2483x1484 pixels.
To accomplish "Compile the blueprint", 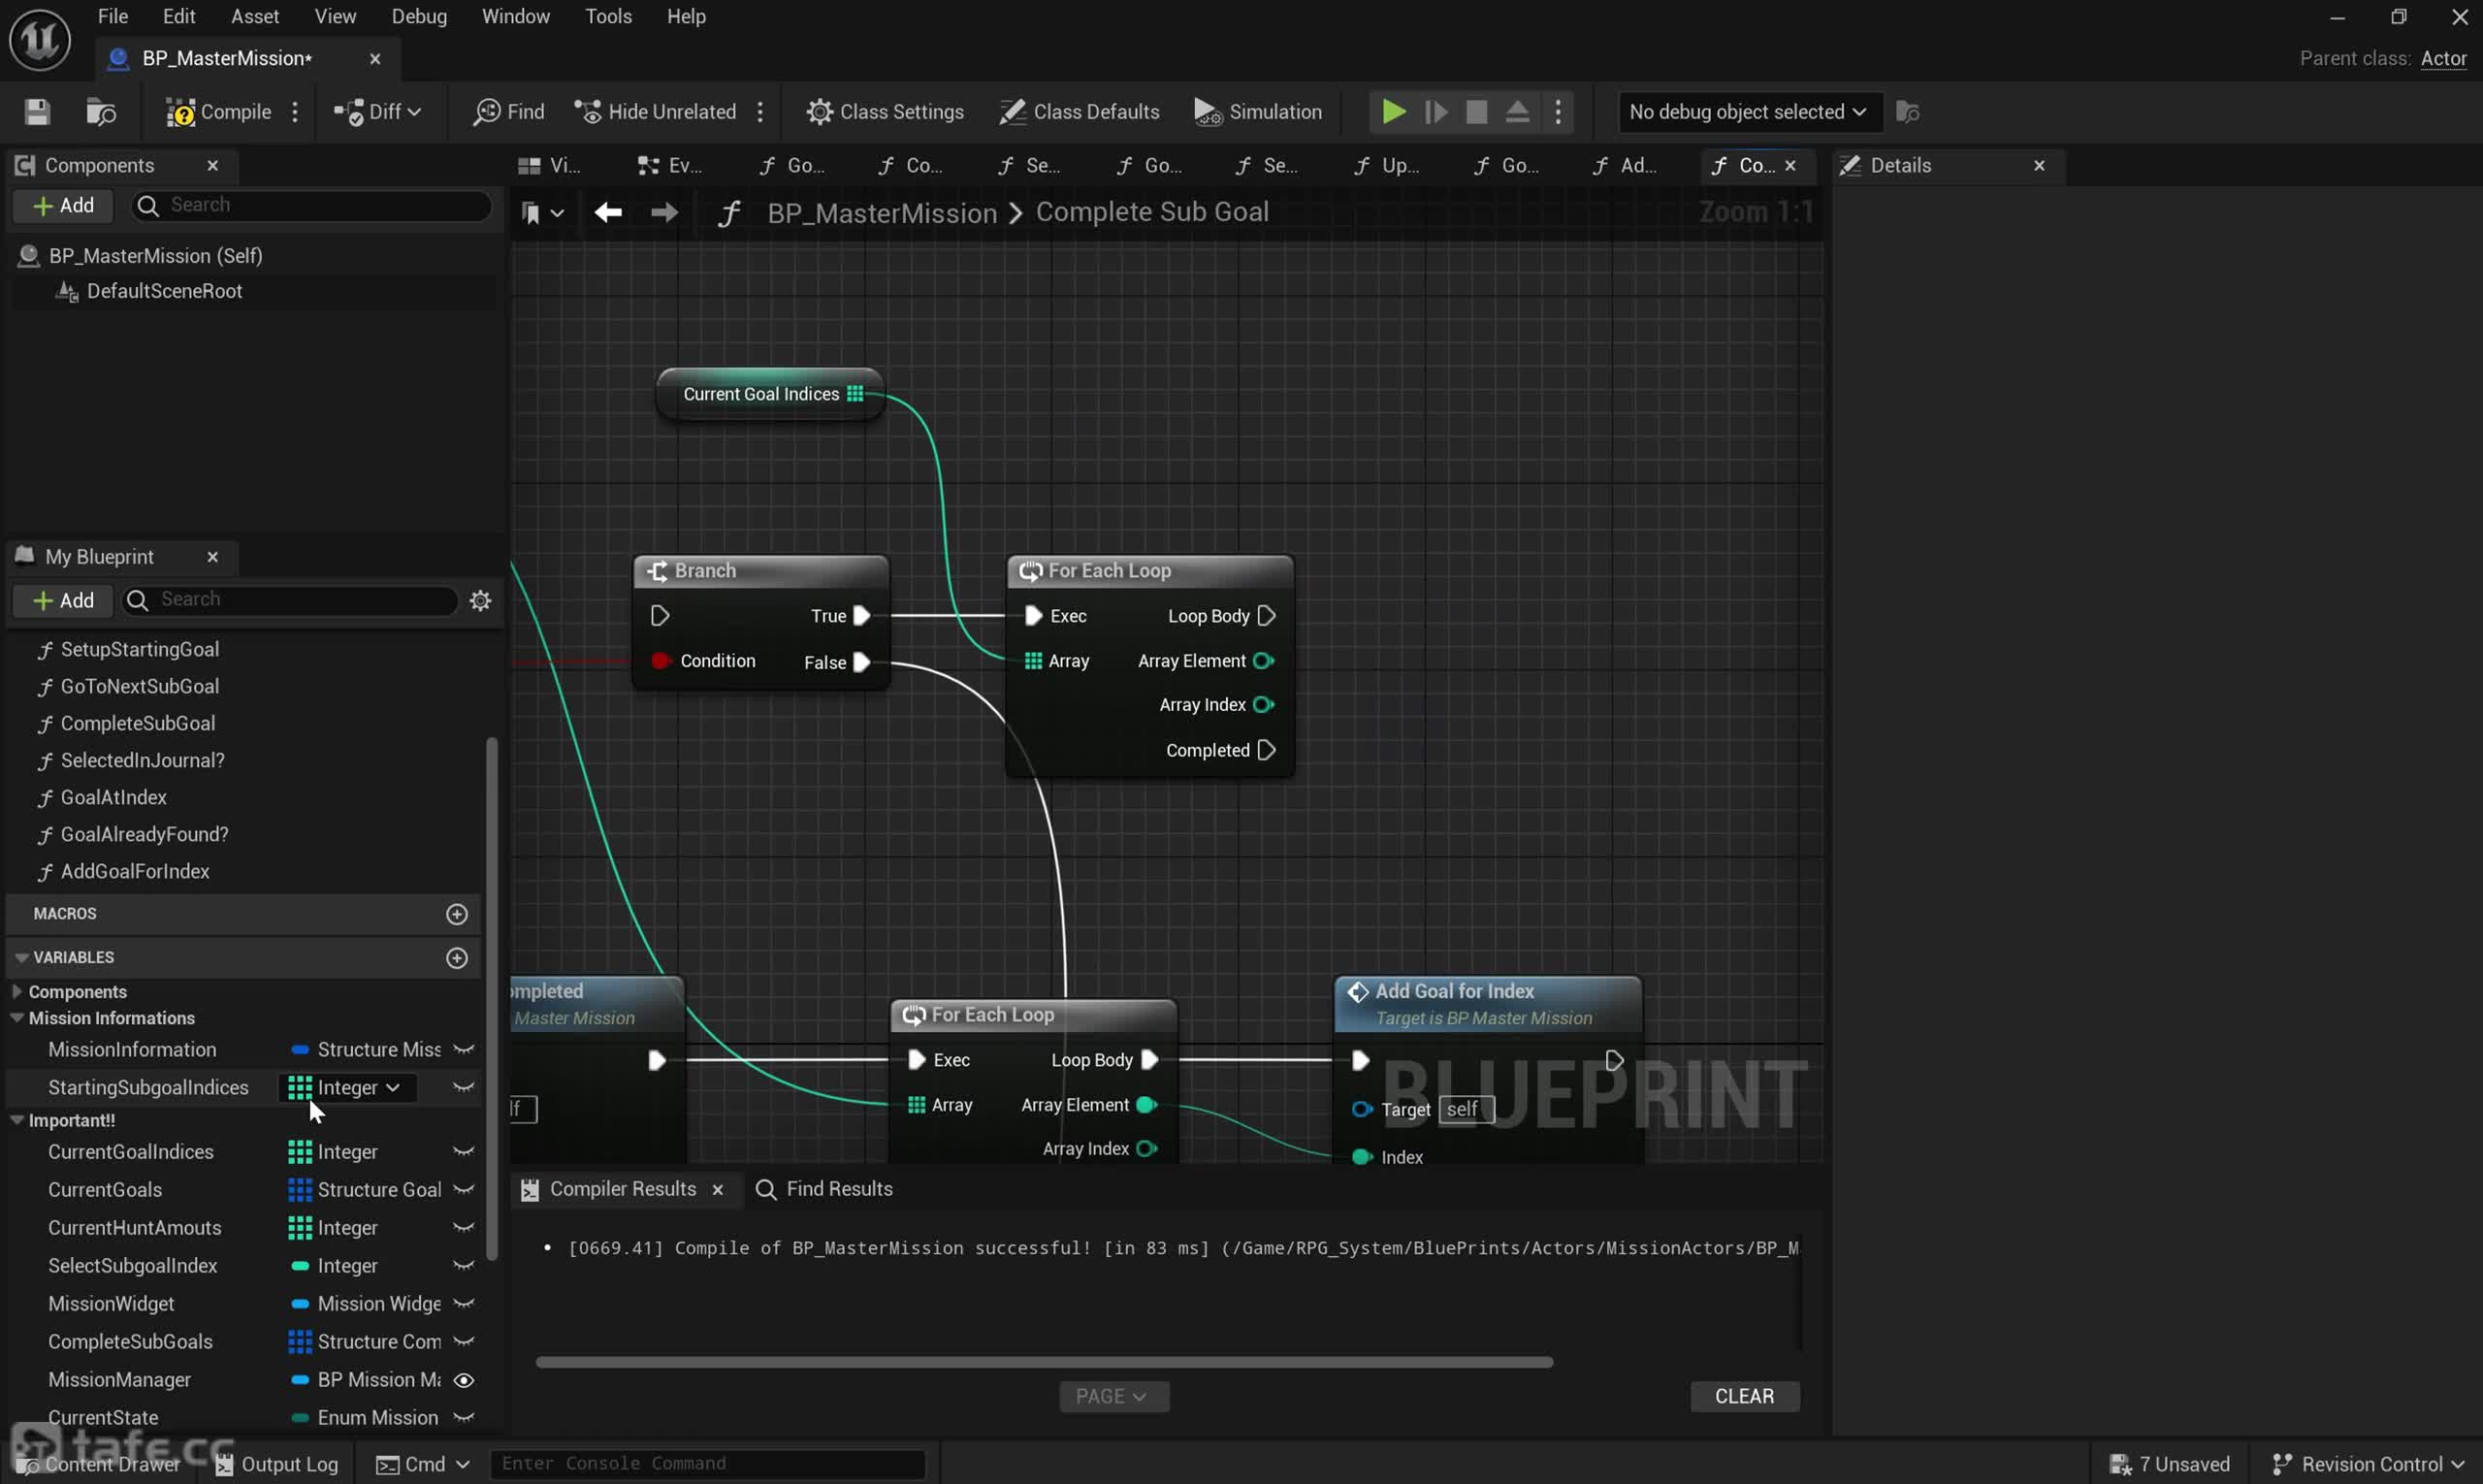I will (219, 112).
